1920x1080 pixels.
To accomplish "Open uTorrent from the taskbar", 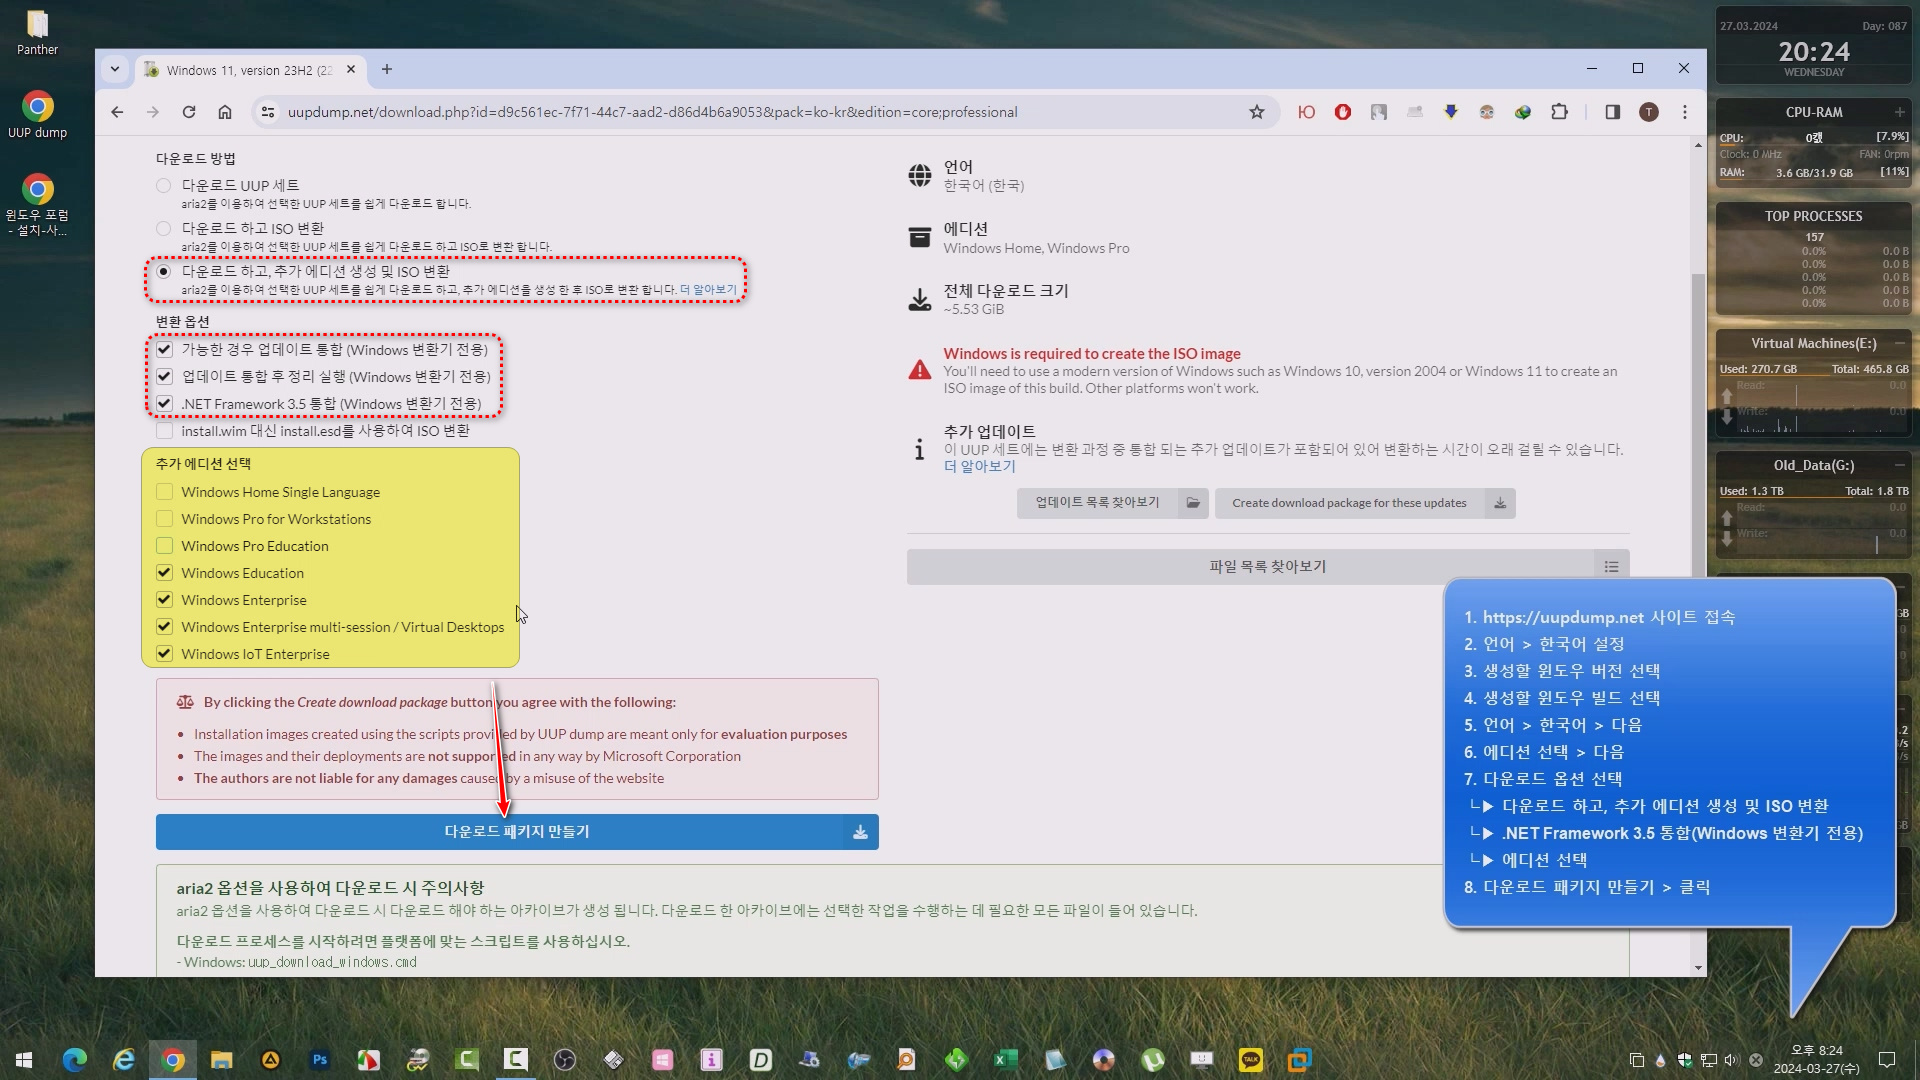I will (x=1153, y=1059).
